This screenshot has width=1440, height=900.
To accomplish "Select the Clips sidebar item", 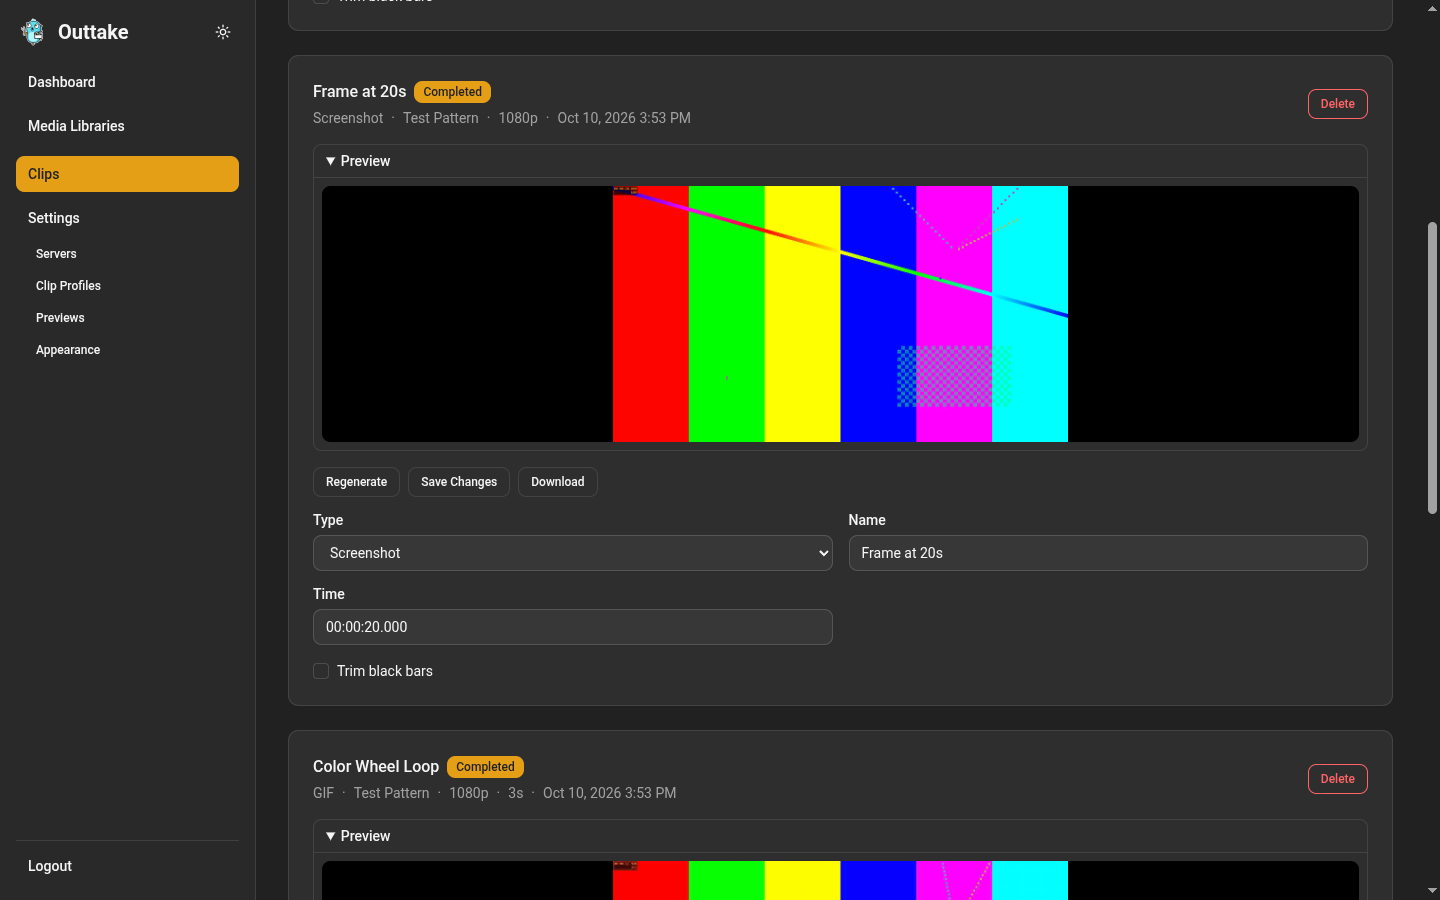I will coord(127,174).
